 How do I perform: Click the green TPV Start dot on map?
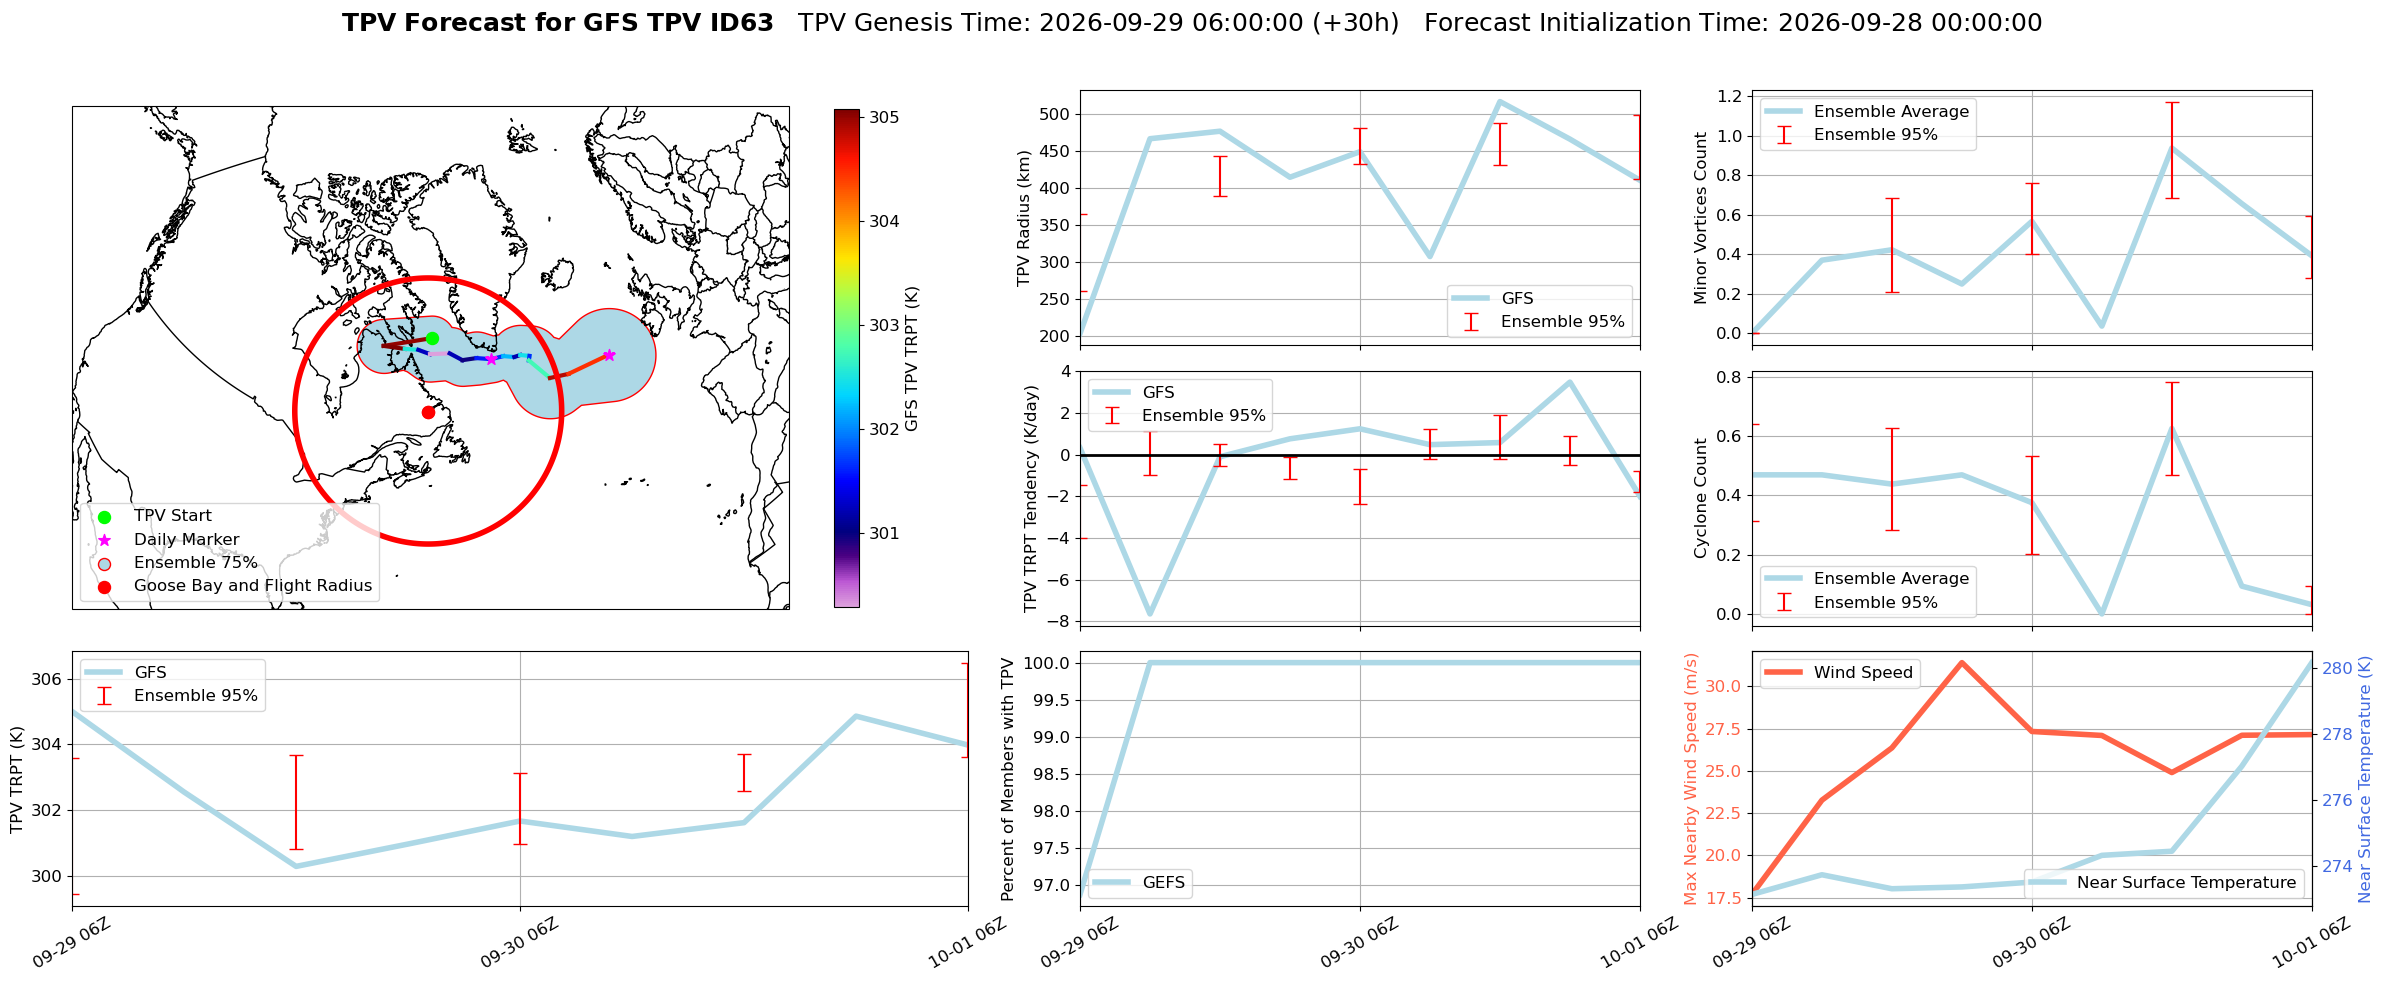point(432,338)
